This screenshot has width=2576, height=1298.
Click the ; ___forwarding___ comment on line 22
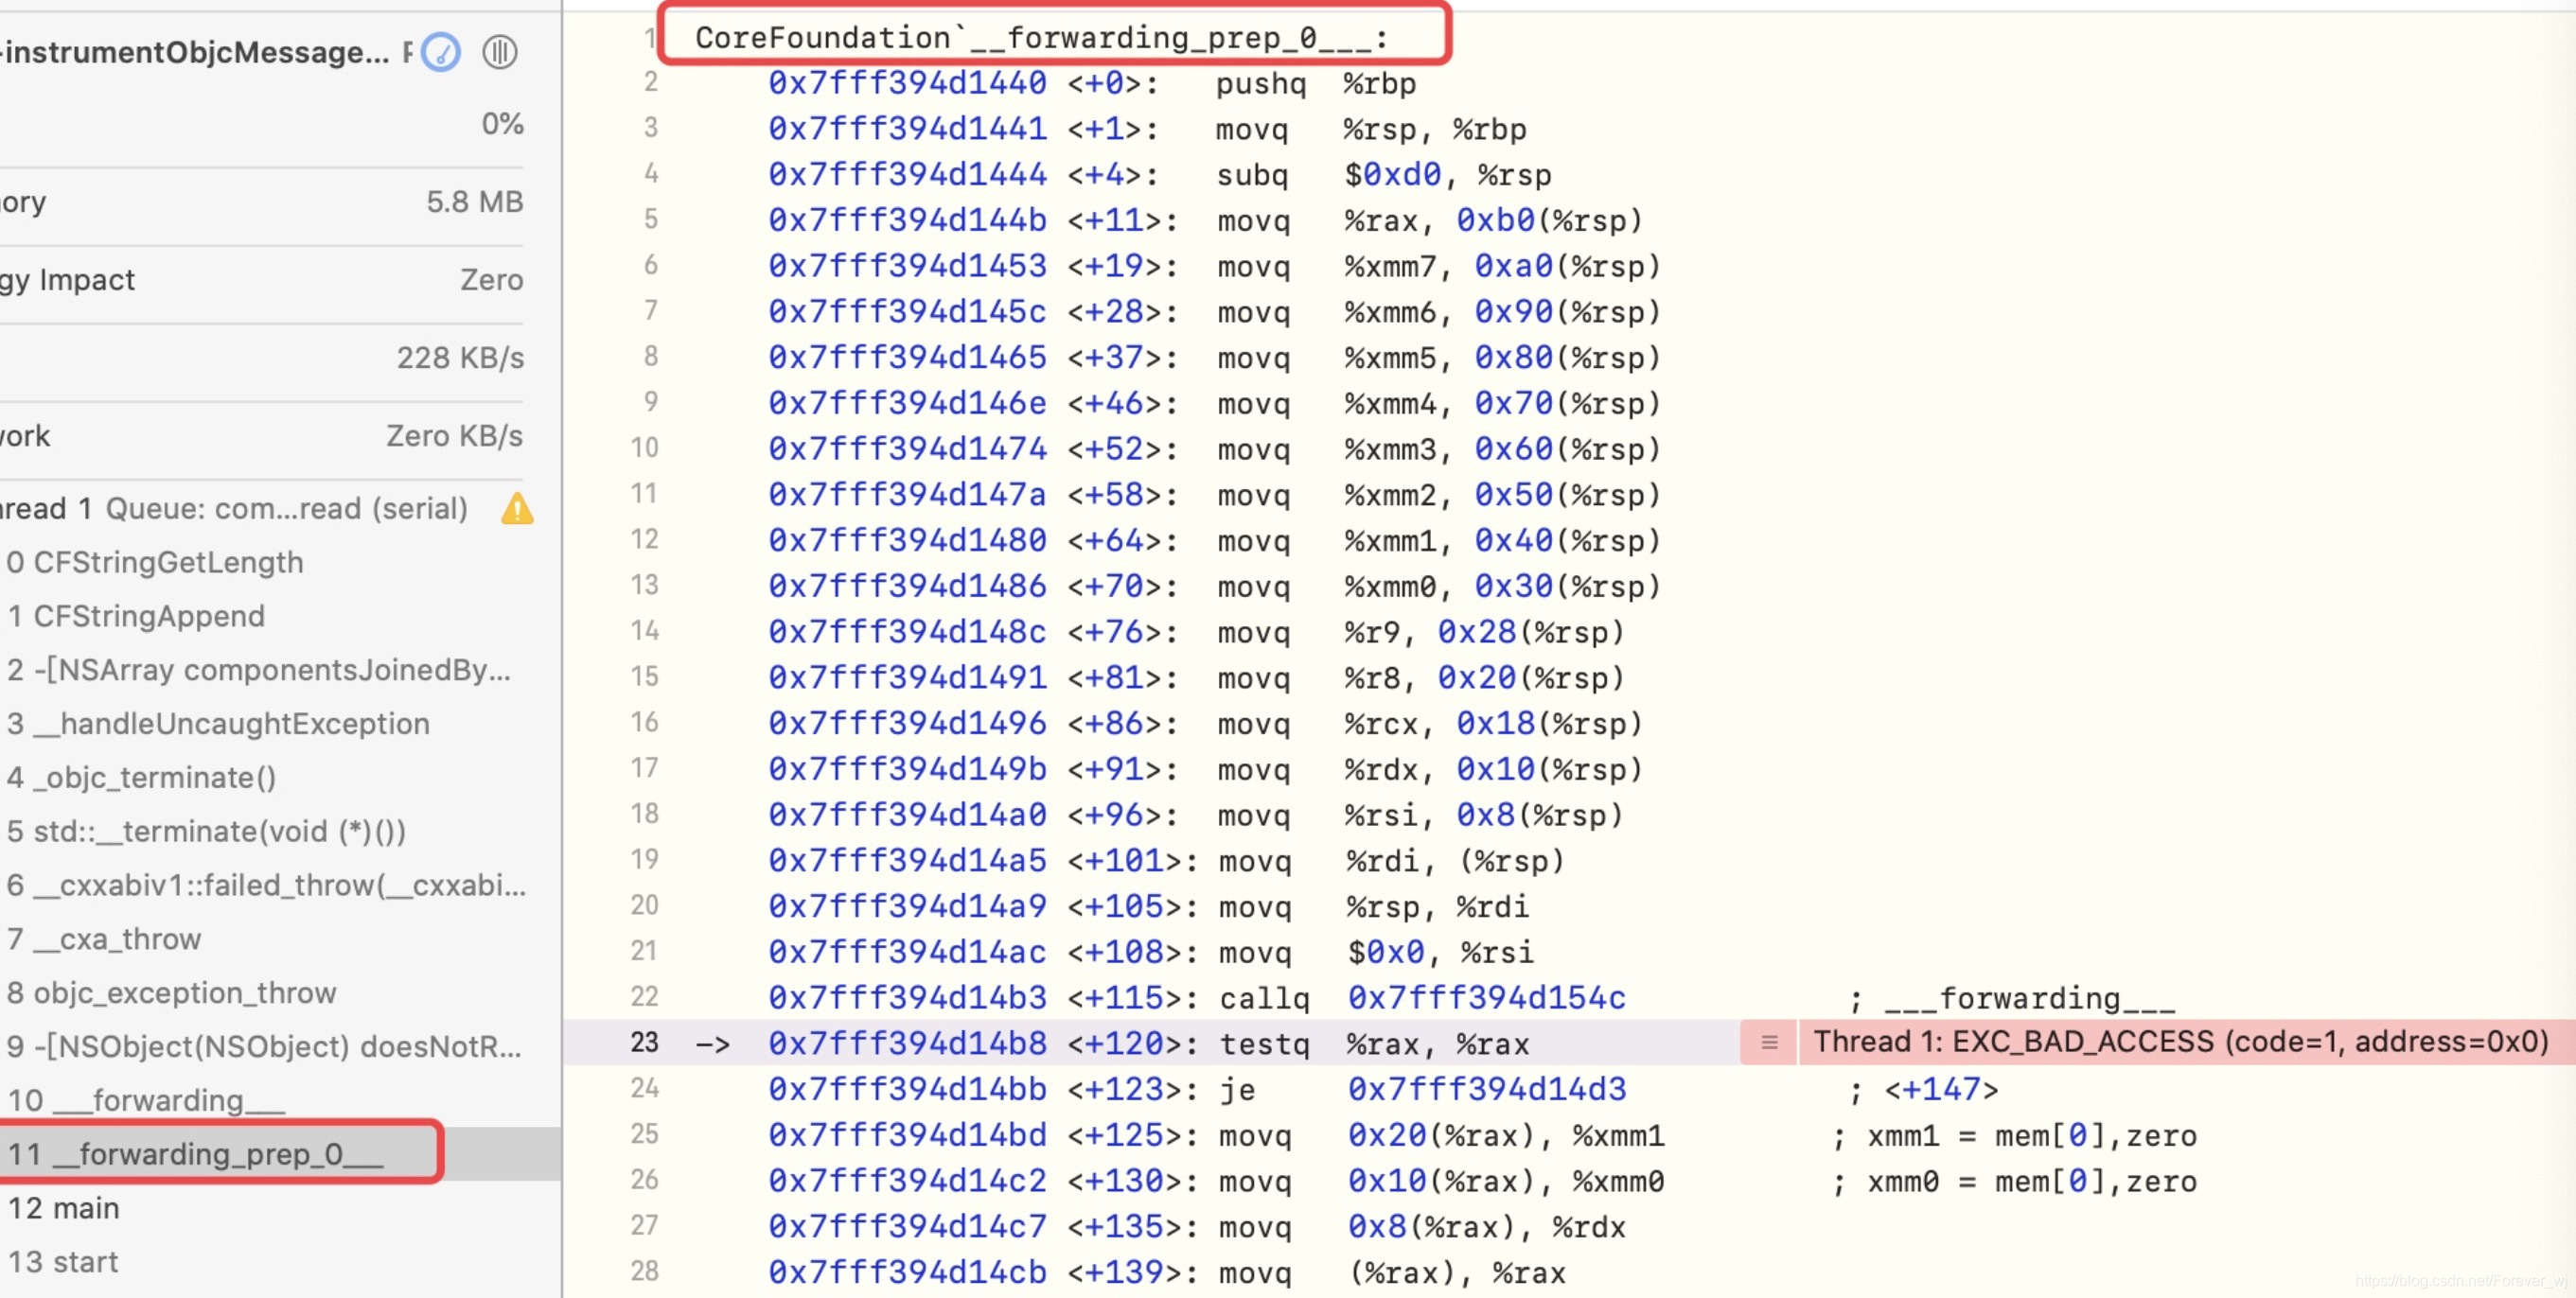2012,998
